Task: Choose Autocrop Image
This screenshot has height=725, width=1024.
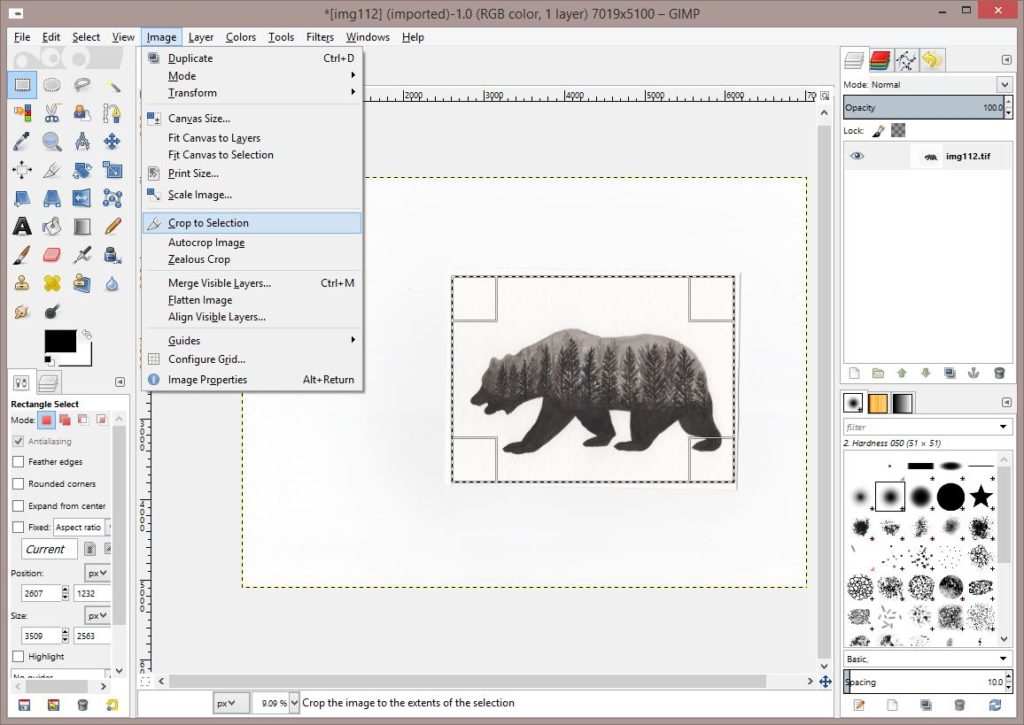Action: point(252,242)
